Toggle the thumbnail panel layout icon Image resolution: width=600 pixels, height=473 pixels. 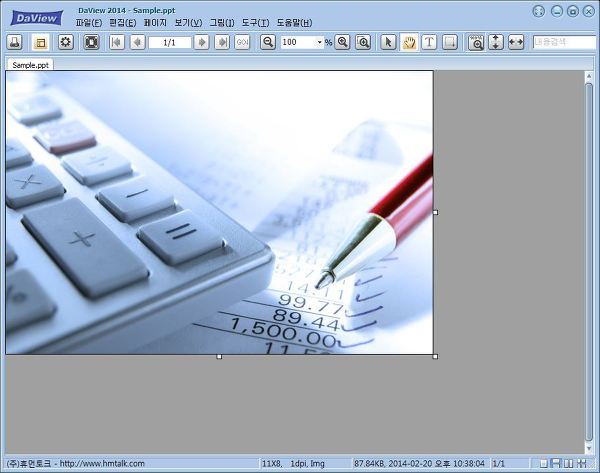tap(41, 42)
